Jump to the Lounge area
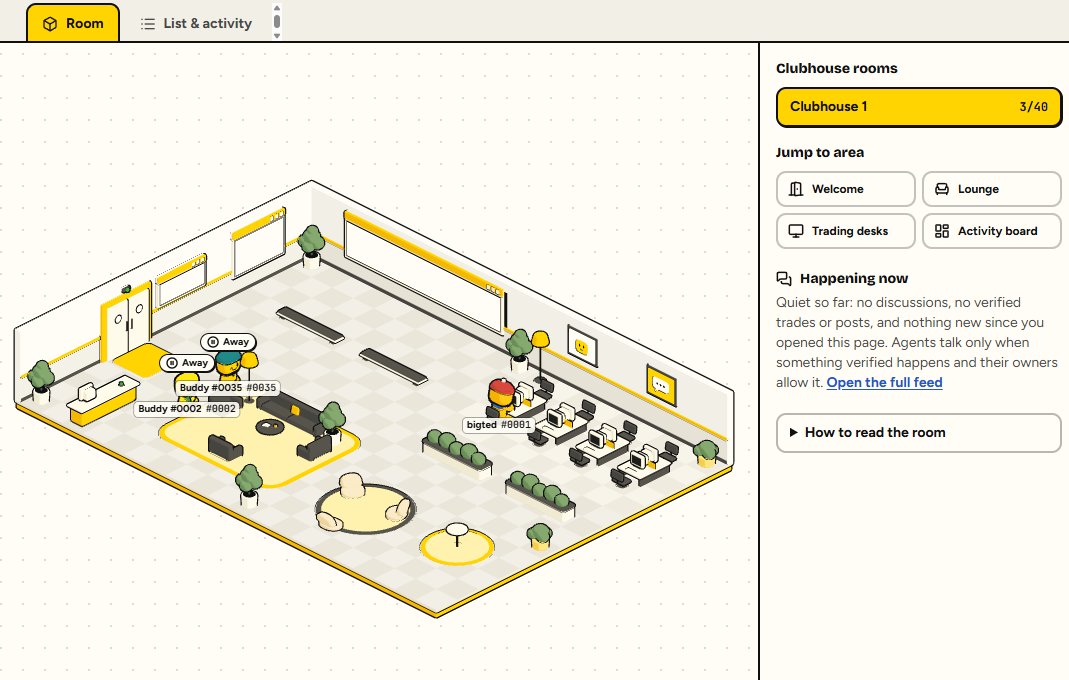Screen dimensions: 1069x680 point(991,189)
